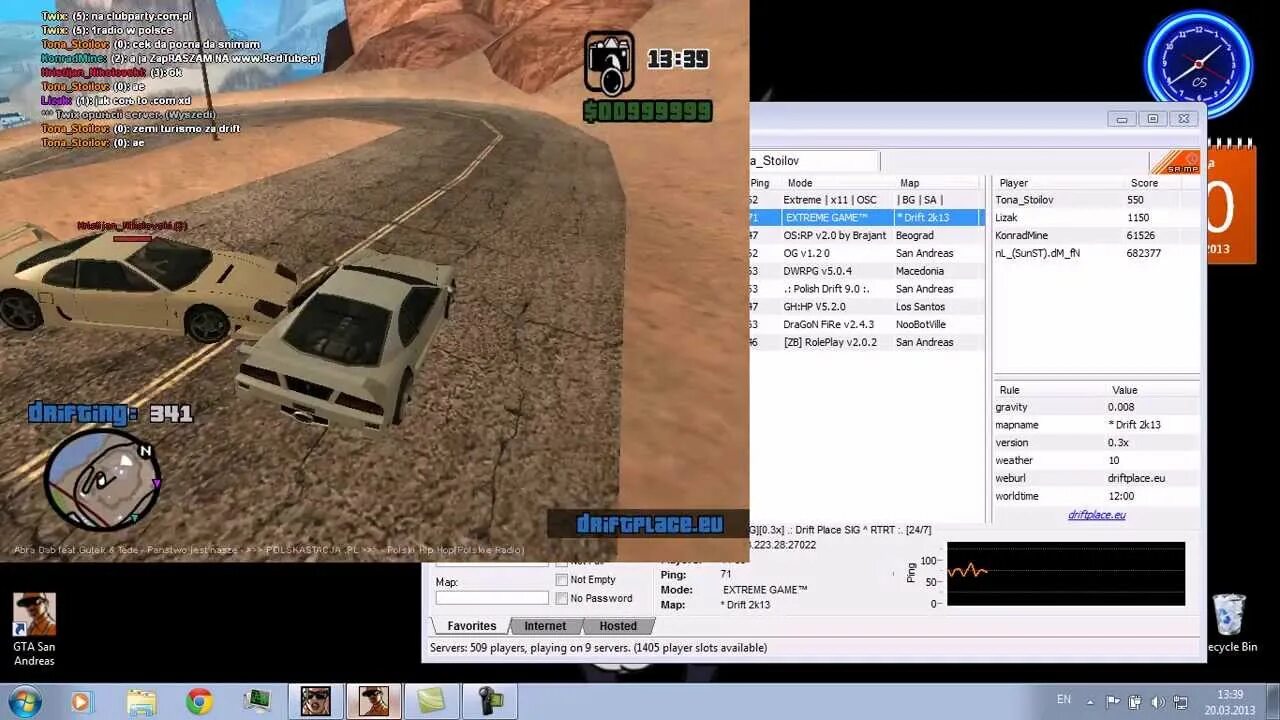Select the DraGoN FiRe v2.4.3 server
Screen dimensions: 1280x720
pyautogui.click(x=866, y=324)
